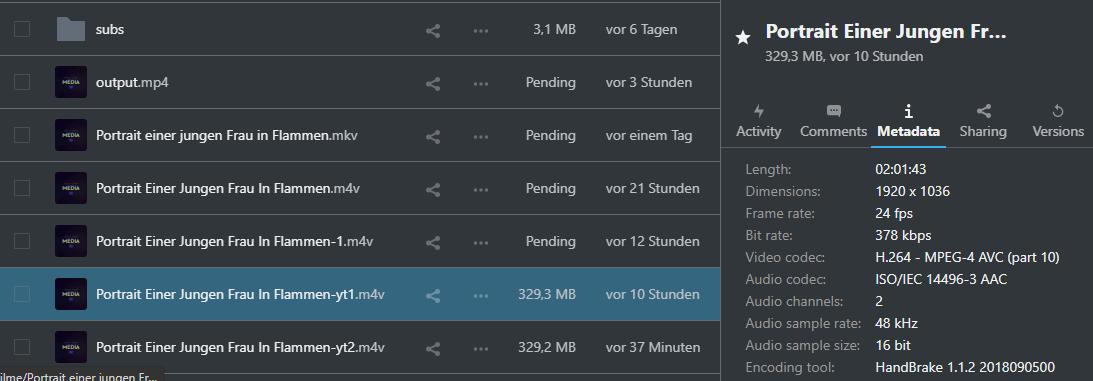Open three-dot menu for Flammen.mkv
This screenshot has height=381, width=1093.
[480, 137]
